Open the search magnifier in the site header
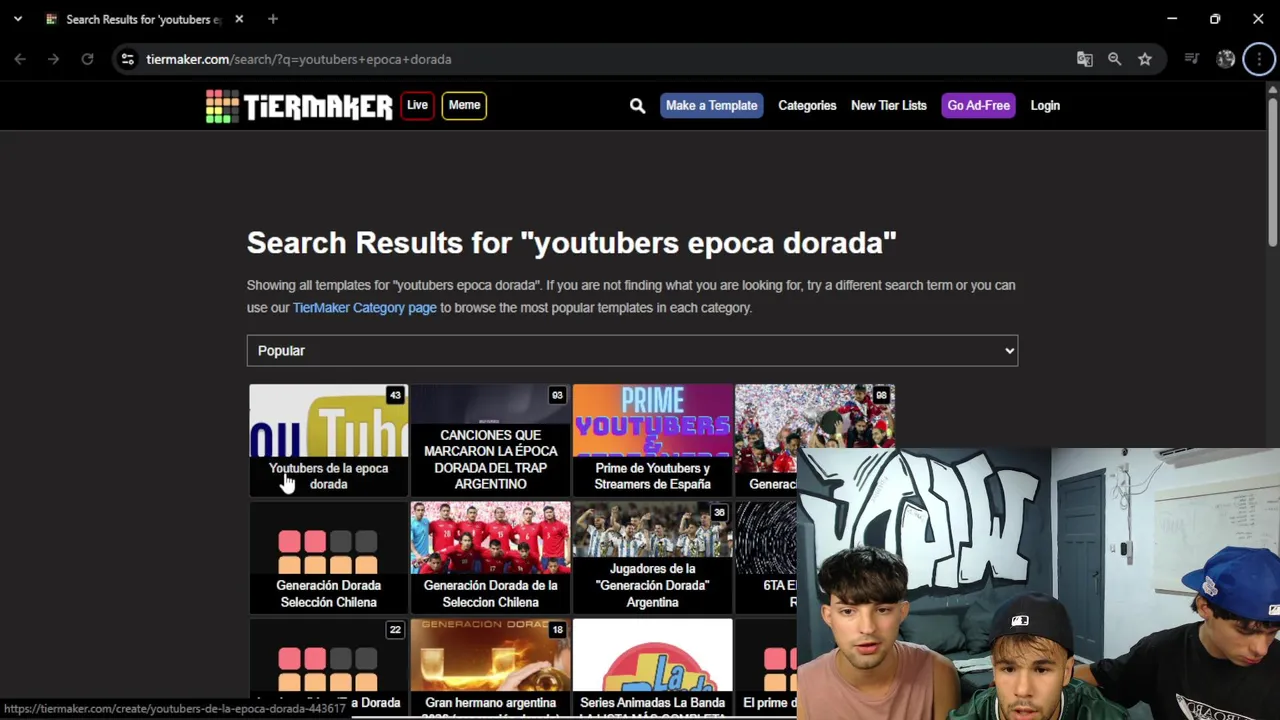1280x720 pixels. (637, 106)
